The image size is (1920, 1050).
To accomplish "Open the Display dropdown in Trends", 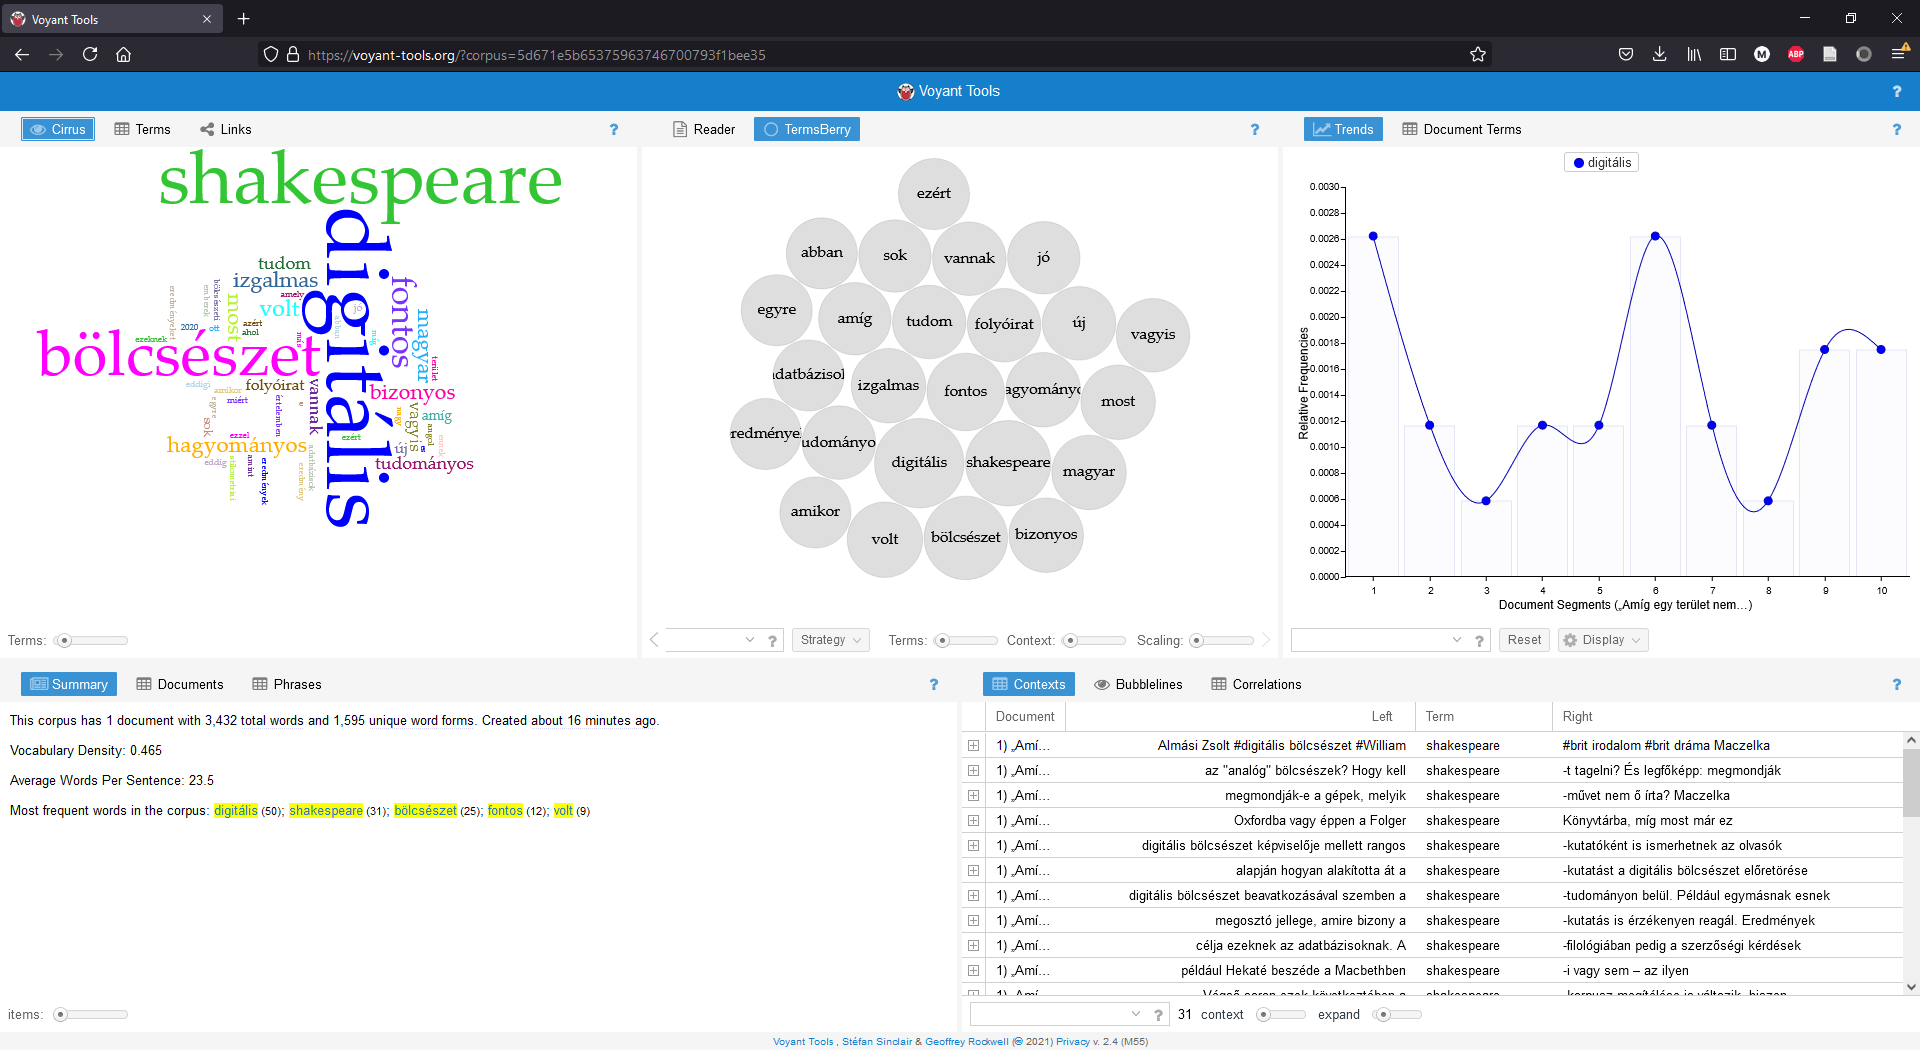I will pos(1602,640).
